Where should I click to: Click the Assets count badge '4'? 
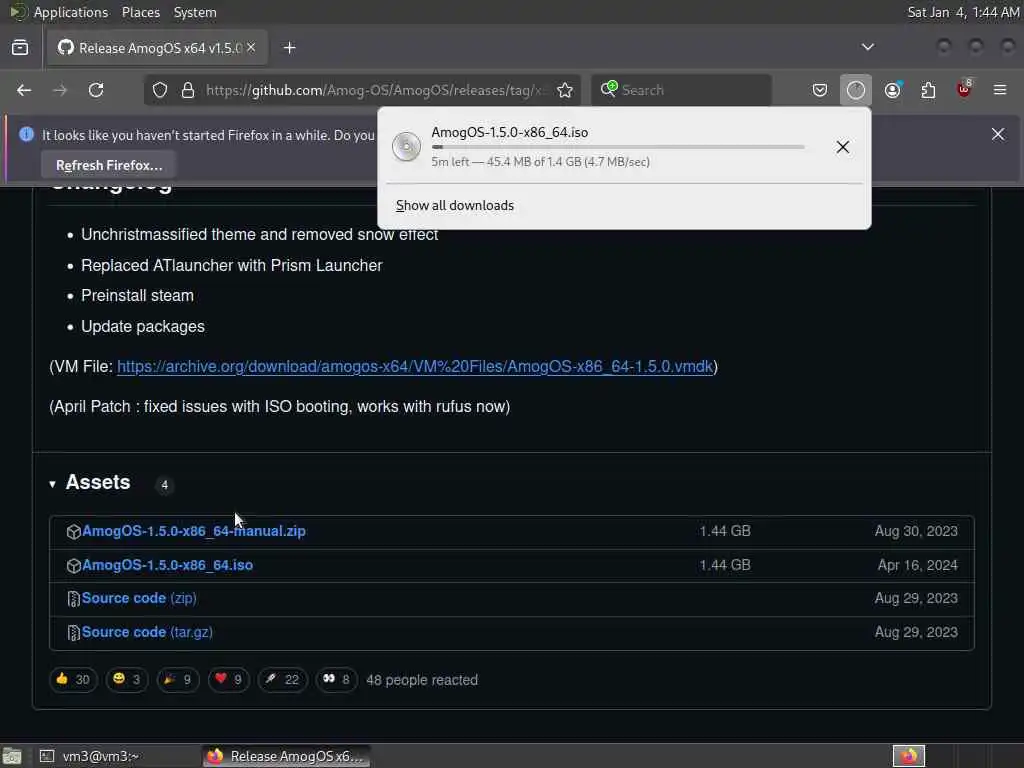165,485
